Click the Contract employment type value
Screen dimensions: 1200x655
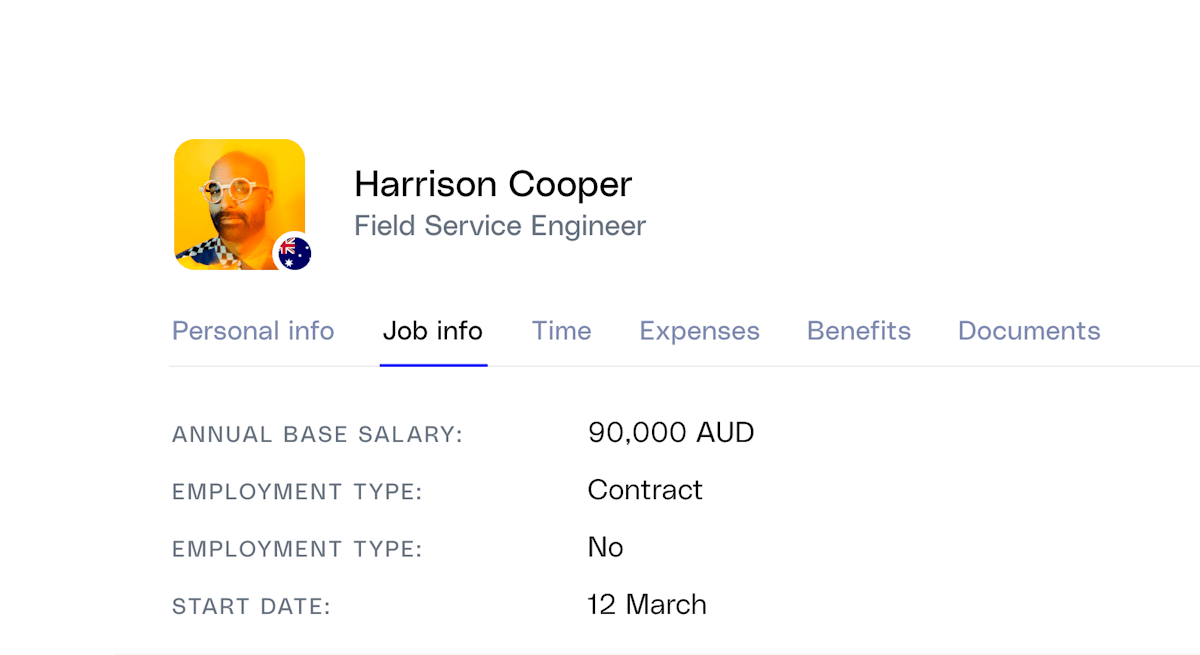(645, 490)
